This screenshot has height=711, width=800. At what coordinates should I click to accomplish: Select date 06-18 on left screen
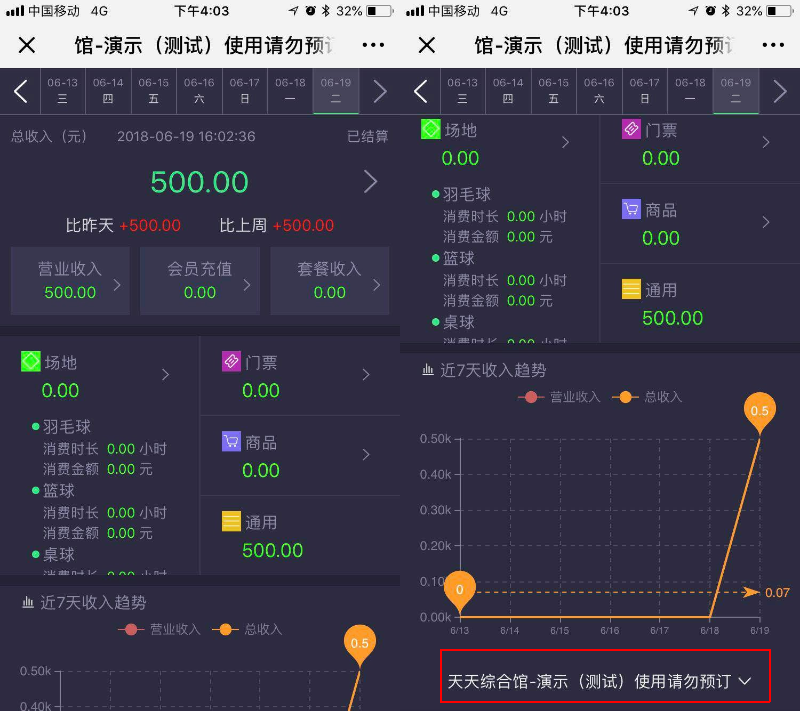click(x=290, y=91)
